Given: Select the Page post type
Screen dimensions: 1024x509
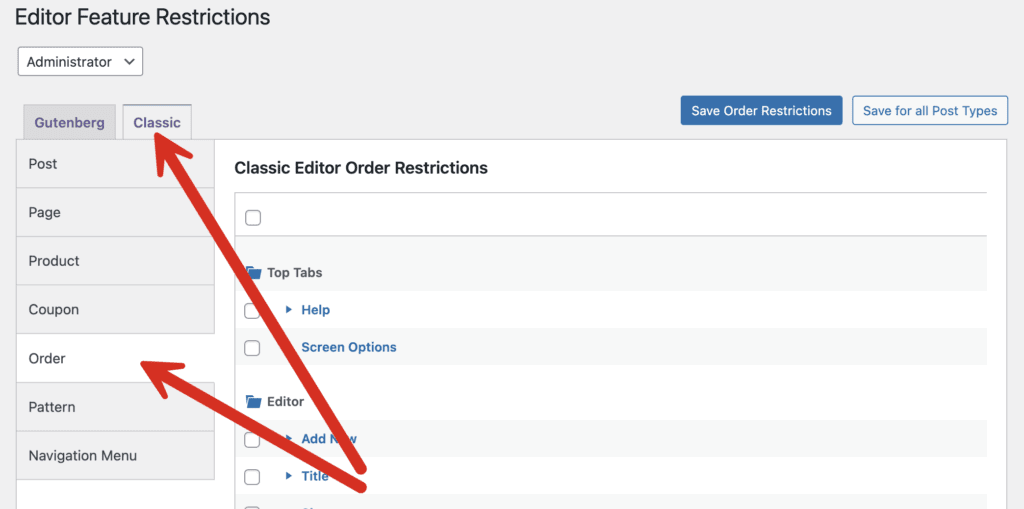Looking at the screenshot, I should tap(116, 212).
